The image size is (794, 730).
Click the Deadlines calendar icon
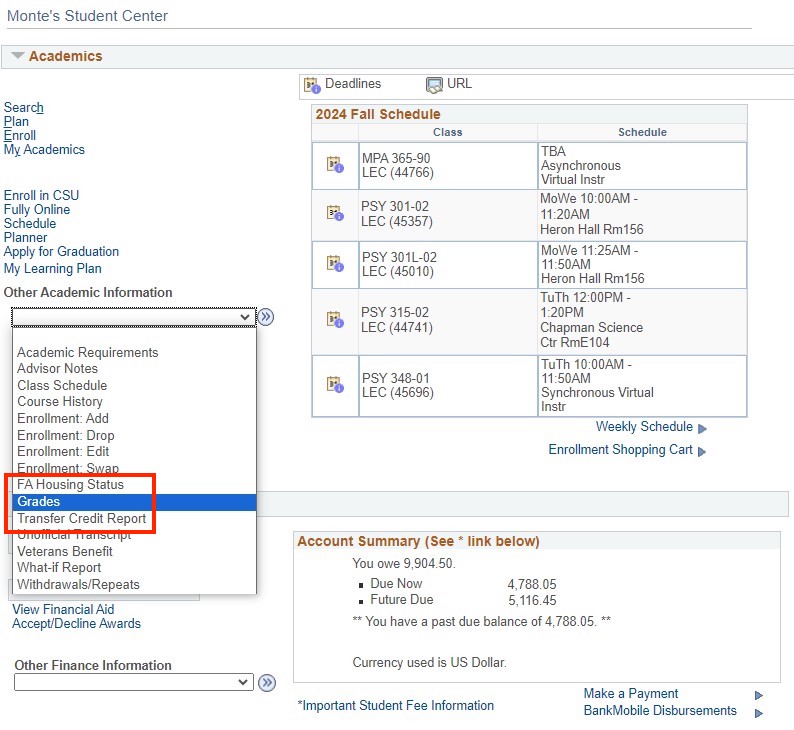coord(312,85)
